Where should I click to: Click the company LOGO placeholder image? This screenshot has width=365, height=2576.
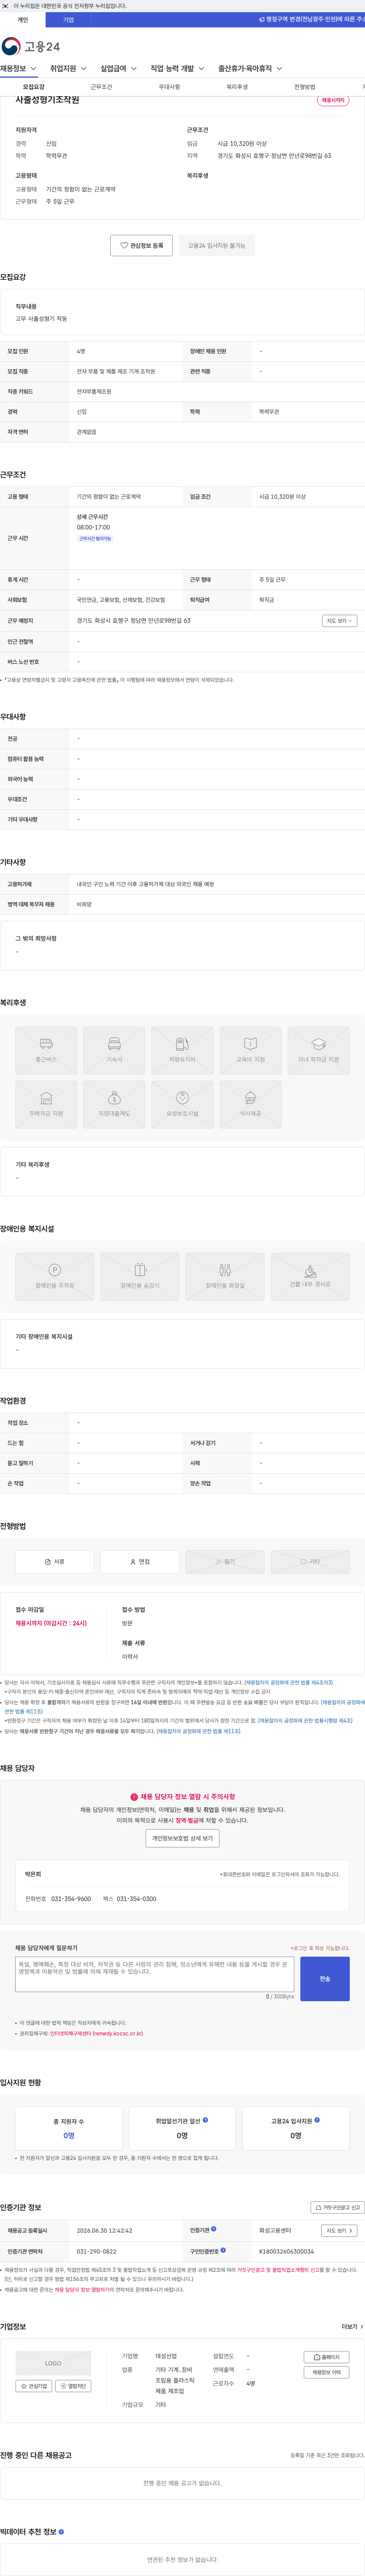[53, 2363]
